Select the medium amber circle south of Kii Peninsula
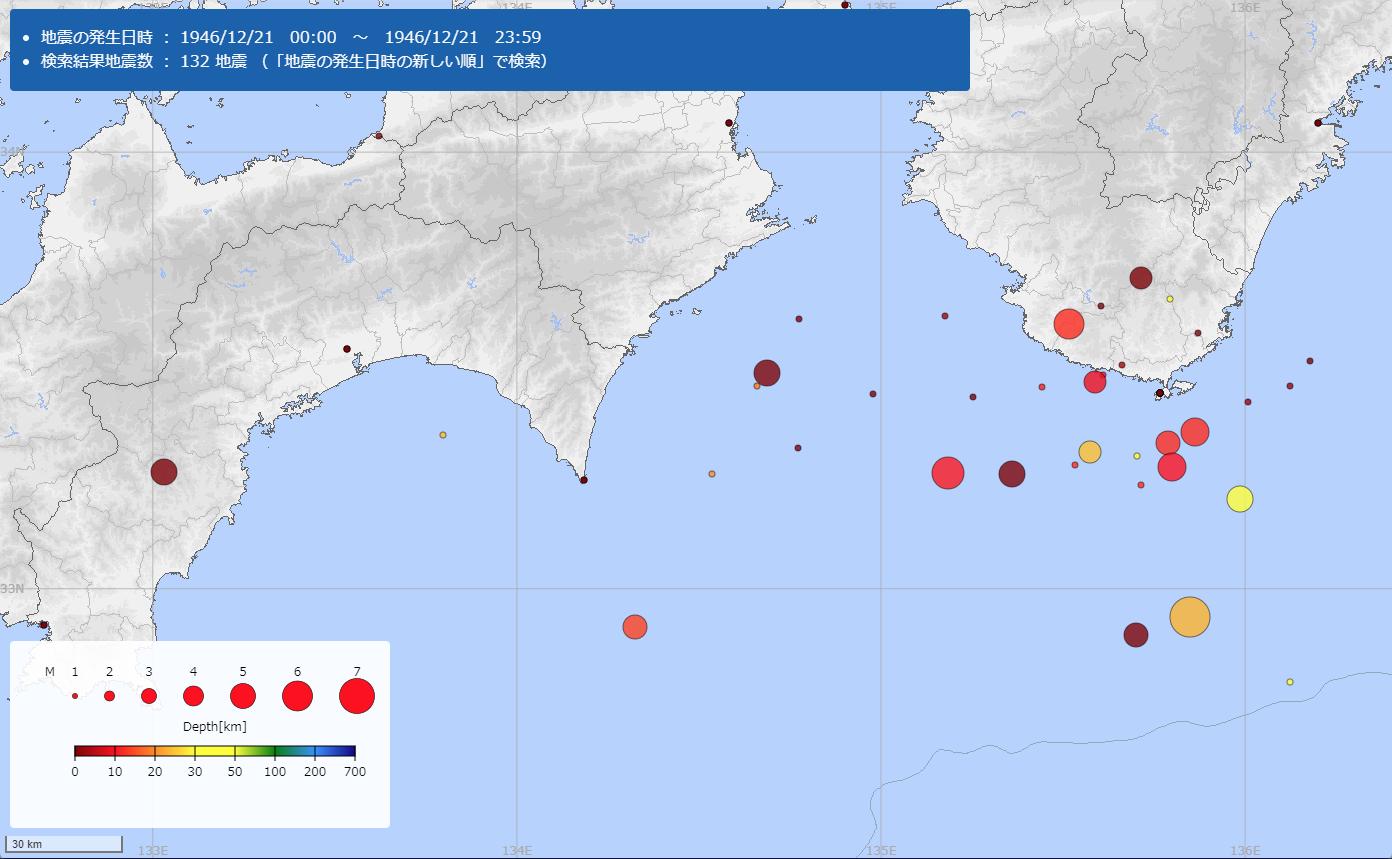Image resolution: width=1392 pixels, height=859 pixels. pos(1090,452)
